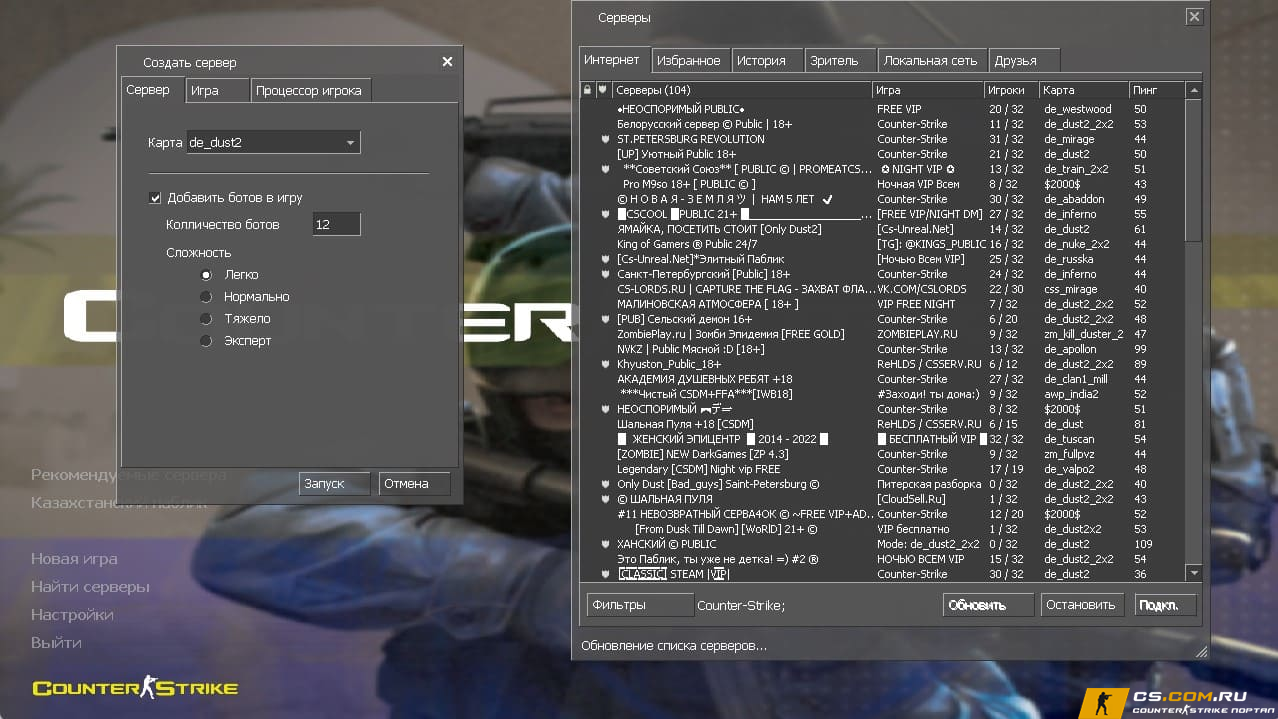The width and height of the screenshot is (1278, 719).
Task: Select Тяжело difficulty
Action: (x=206, y=318)
